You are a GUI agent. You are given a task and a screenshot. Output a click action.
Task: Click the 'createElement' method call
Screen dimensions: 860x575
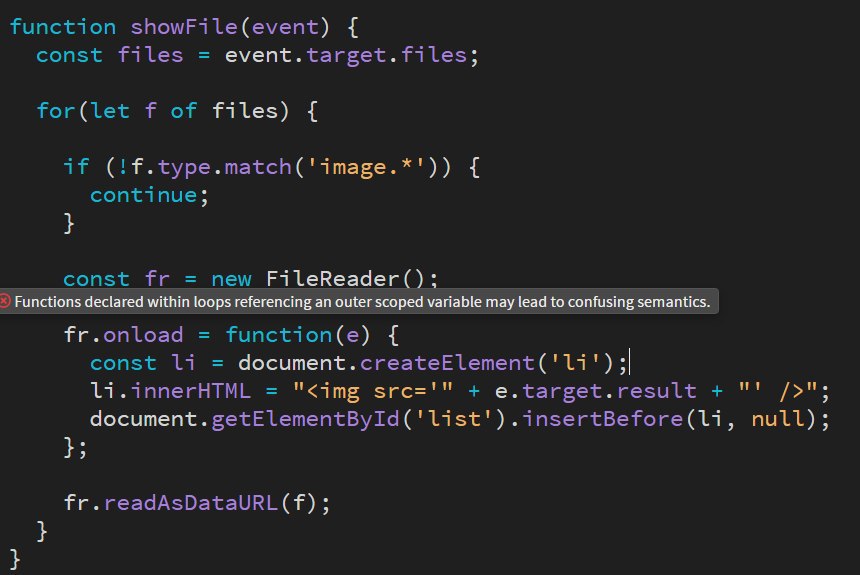pyautogui.click(x=447, y=363)
